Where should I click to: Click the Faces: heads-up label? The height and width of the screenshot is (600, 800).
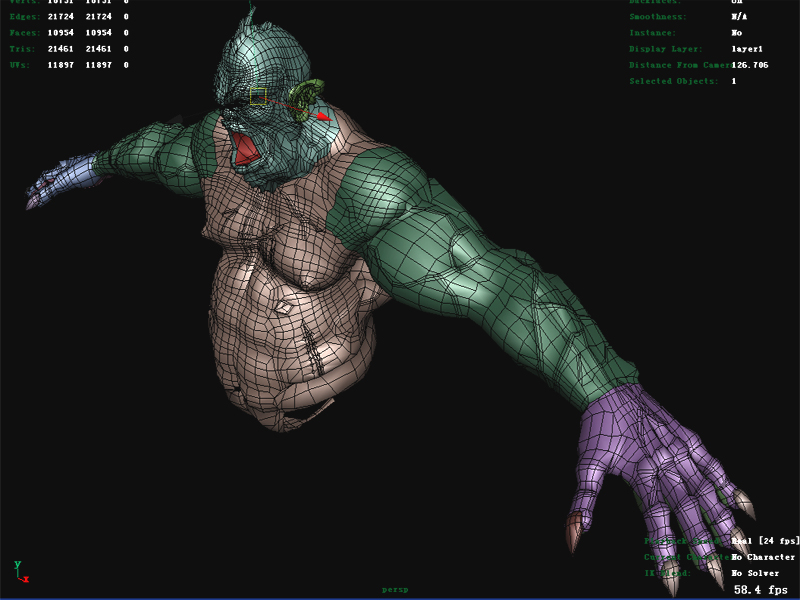click(x=24, y=33)
